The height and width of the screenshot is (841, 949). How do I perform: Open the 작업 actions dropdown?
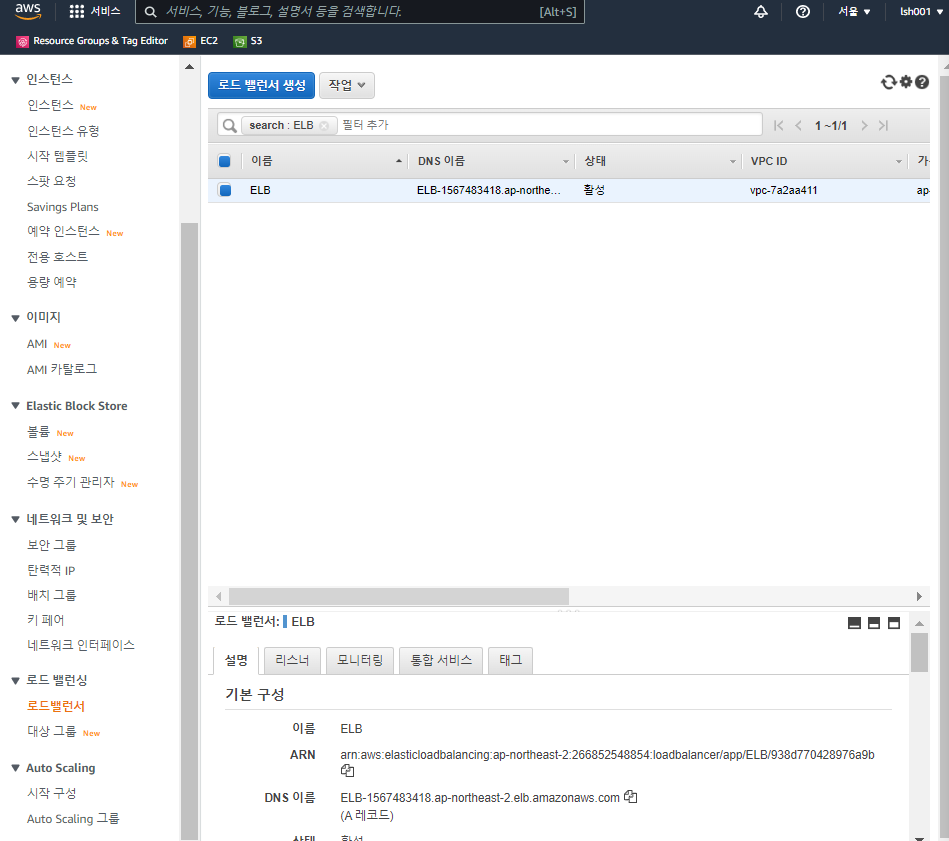pyautogui.click(x=347, y=85)
